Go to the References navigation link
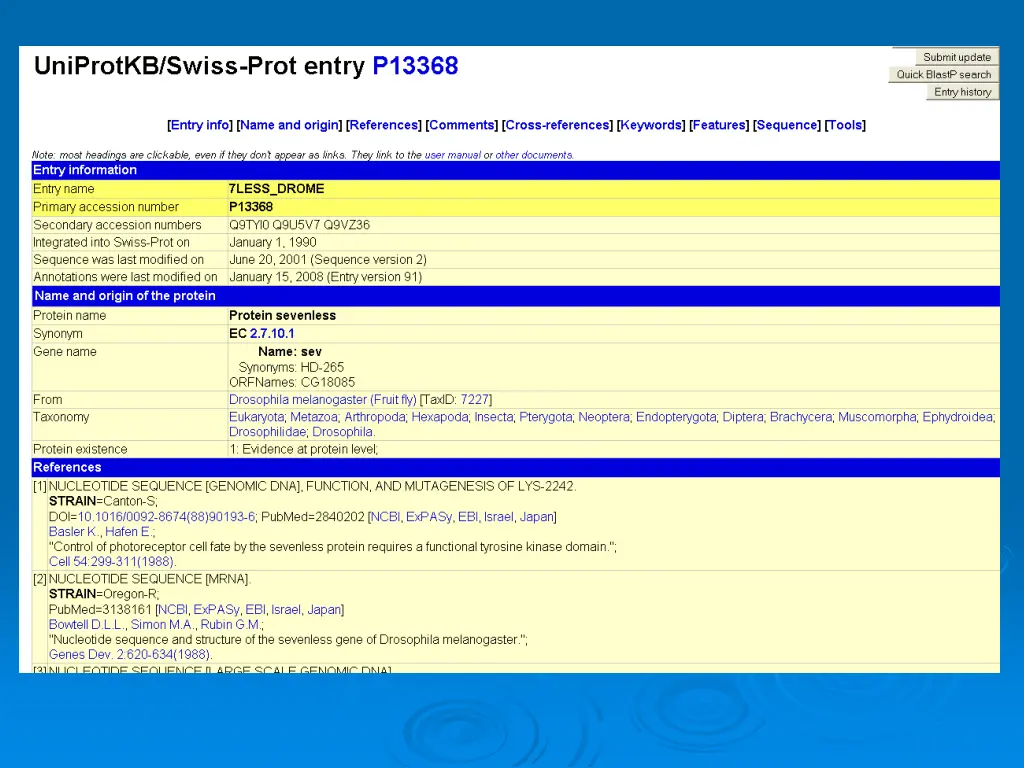This screenshot has width=1024, height=768. (383, 125)
